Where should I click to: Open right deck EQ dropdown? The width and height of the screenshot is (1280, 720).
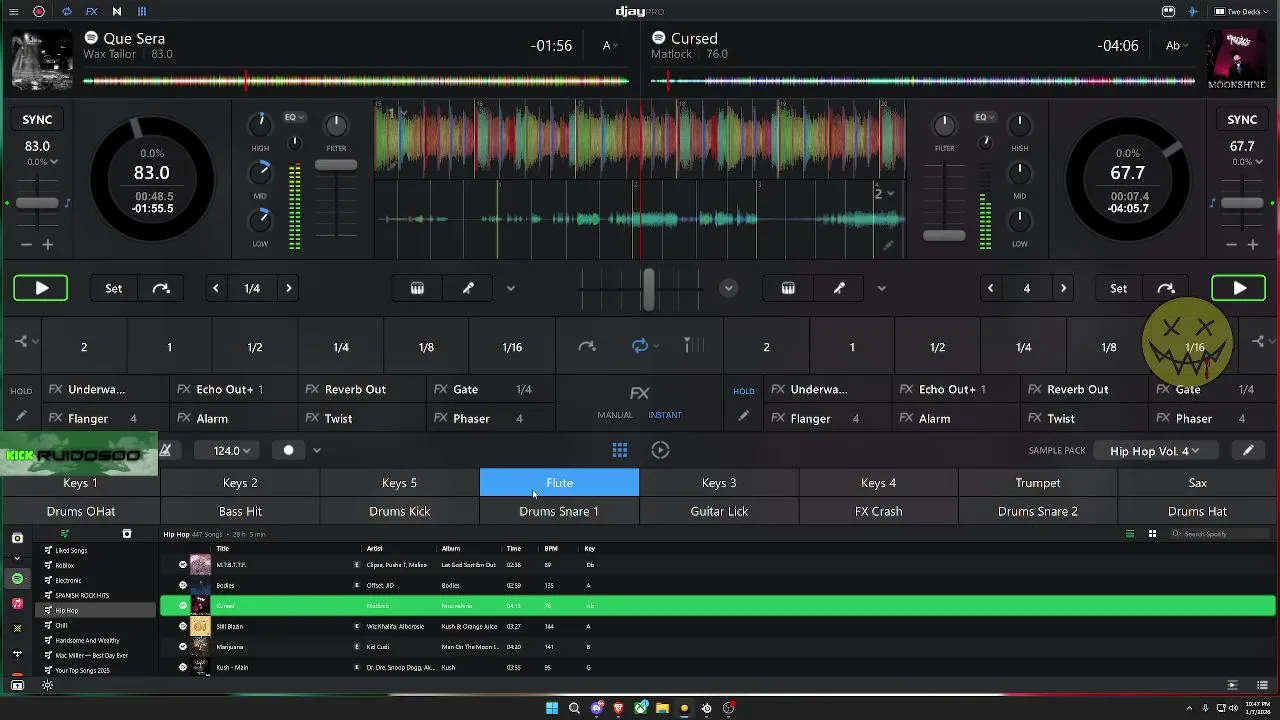[985, 117]
